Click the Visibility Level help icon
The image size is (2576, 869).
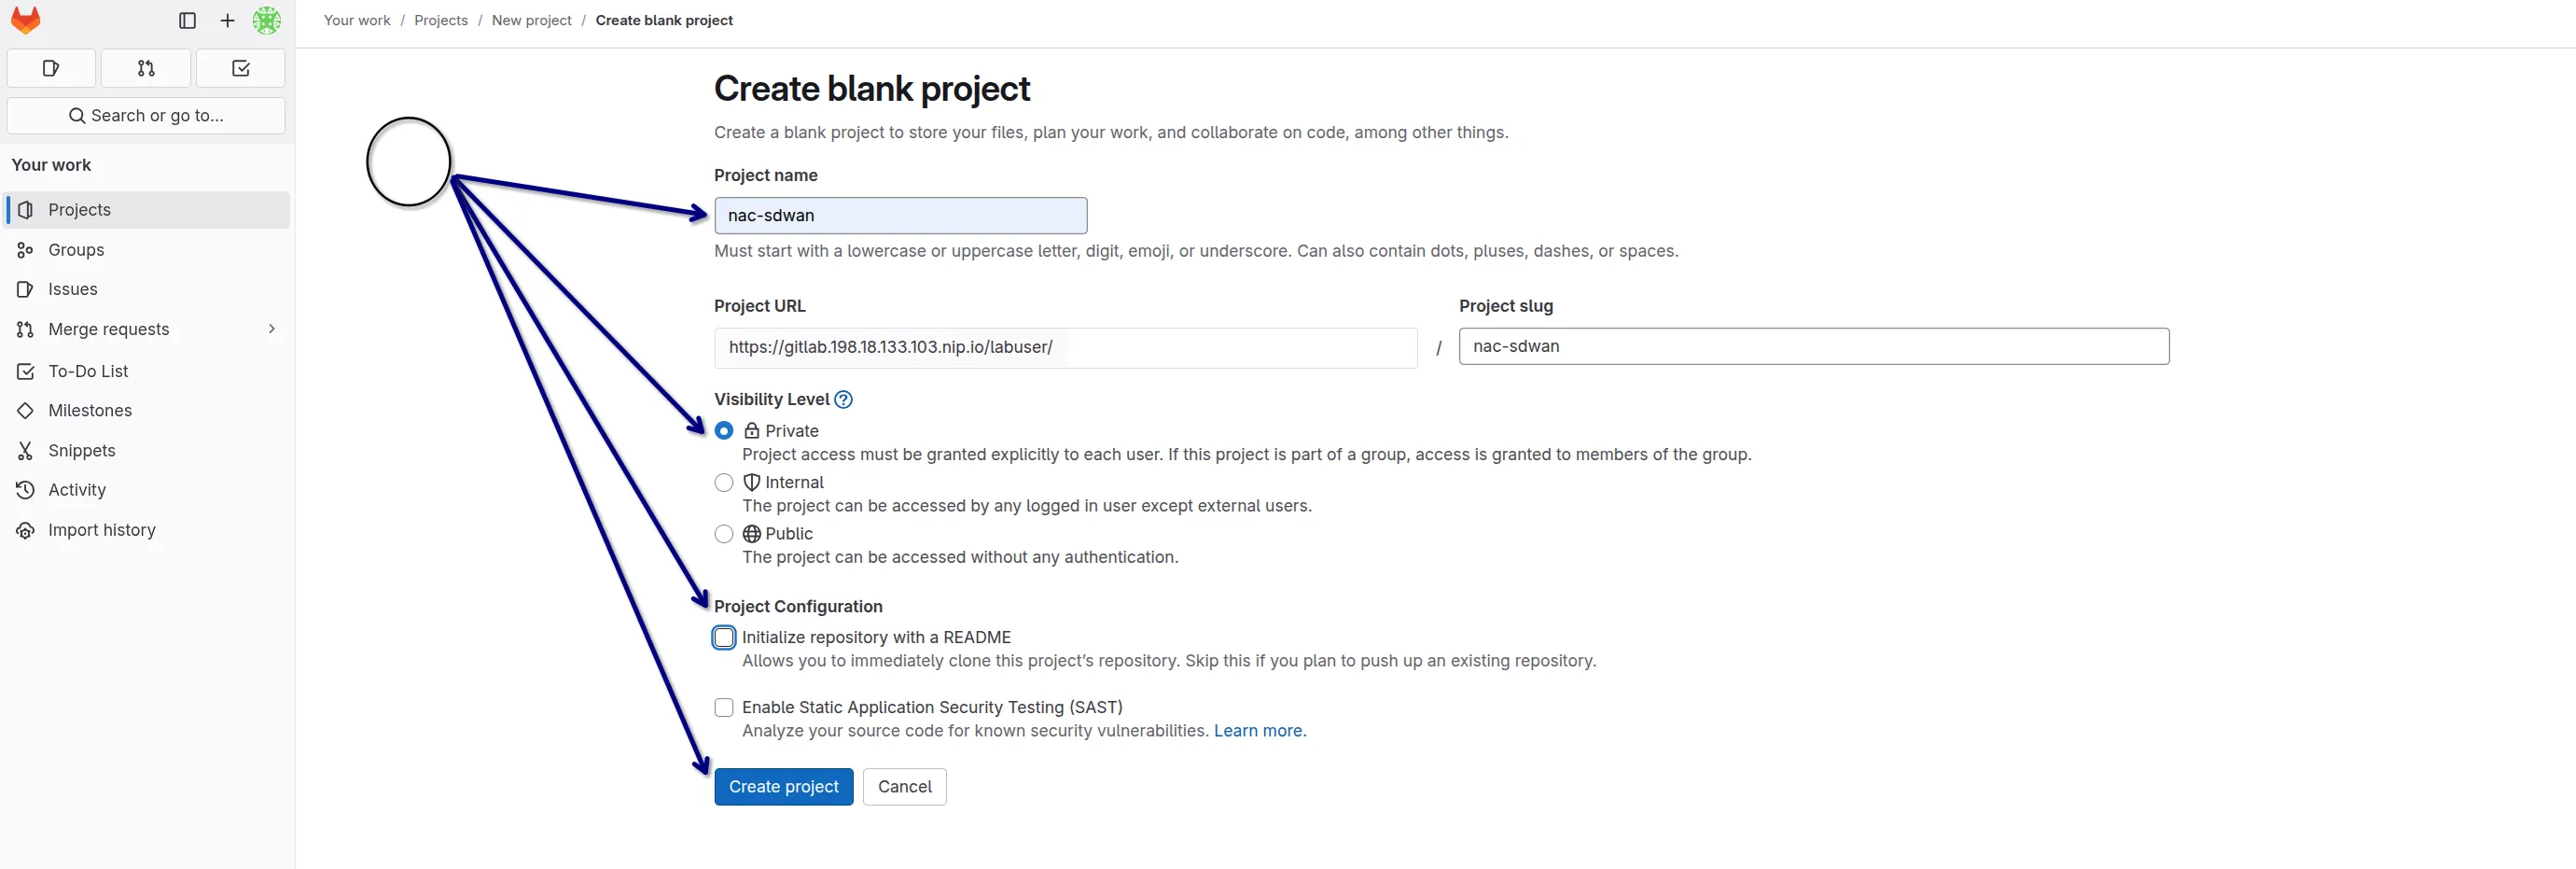843,399
